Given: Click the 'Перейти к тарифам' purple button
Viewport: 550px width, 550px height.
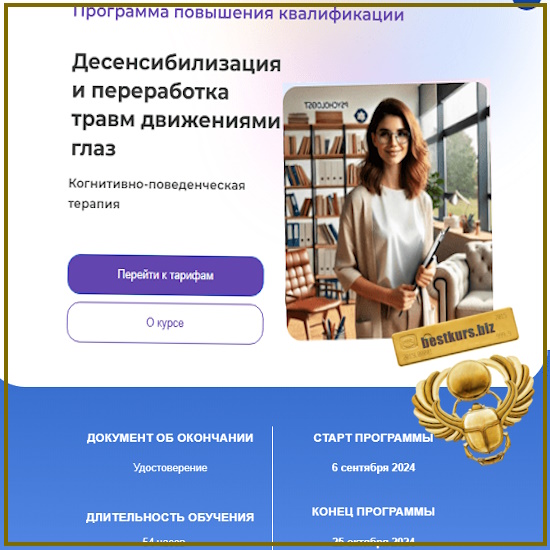Looking at the screenshot, I should 165,275.
